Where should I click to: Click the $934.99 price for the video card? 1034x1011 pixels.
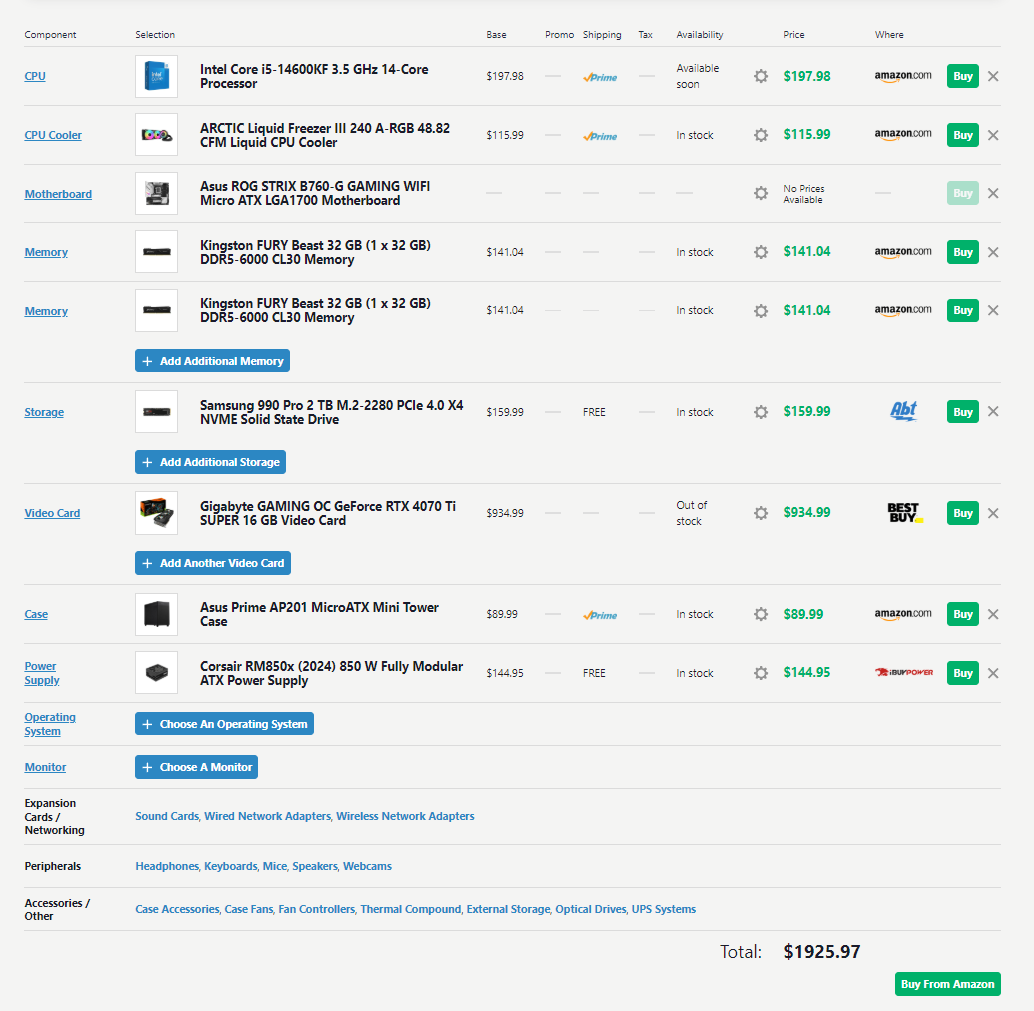pos(806,512)
